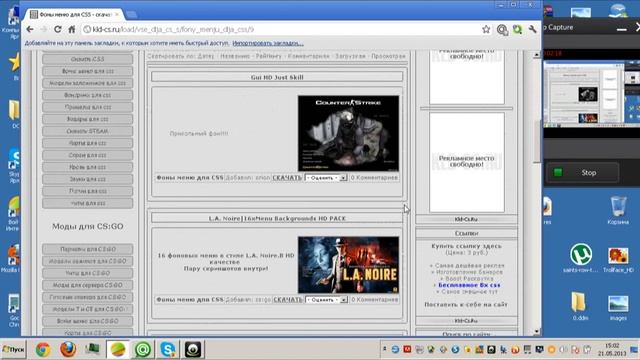Select the TrollFace_HD desktop image

(618, 260)
